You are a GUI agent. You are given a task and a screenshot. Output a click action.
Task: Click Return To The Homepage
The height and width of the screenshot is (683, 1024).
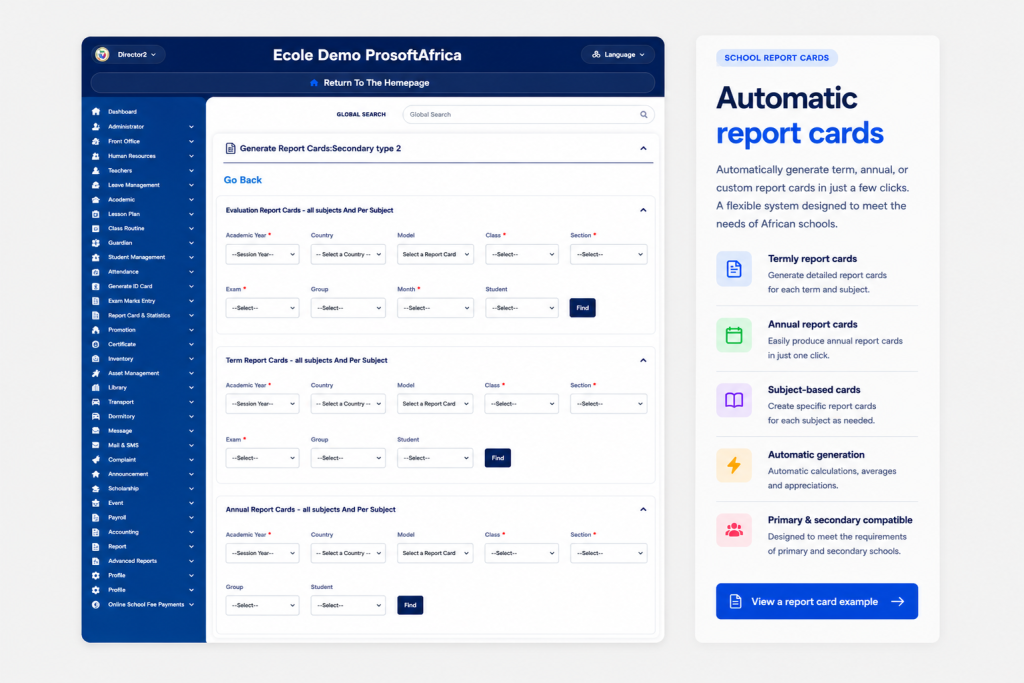coord(373,83)
